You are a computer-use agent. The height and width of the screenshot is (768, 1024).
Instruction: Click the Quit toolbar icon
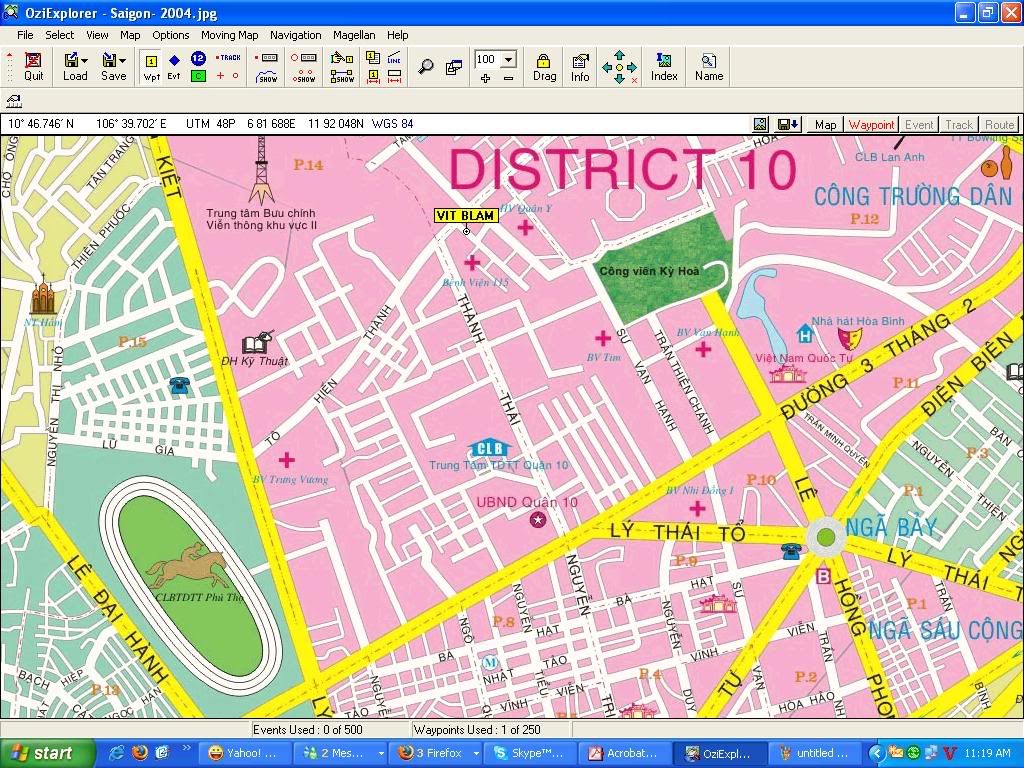(33, 67)
